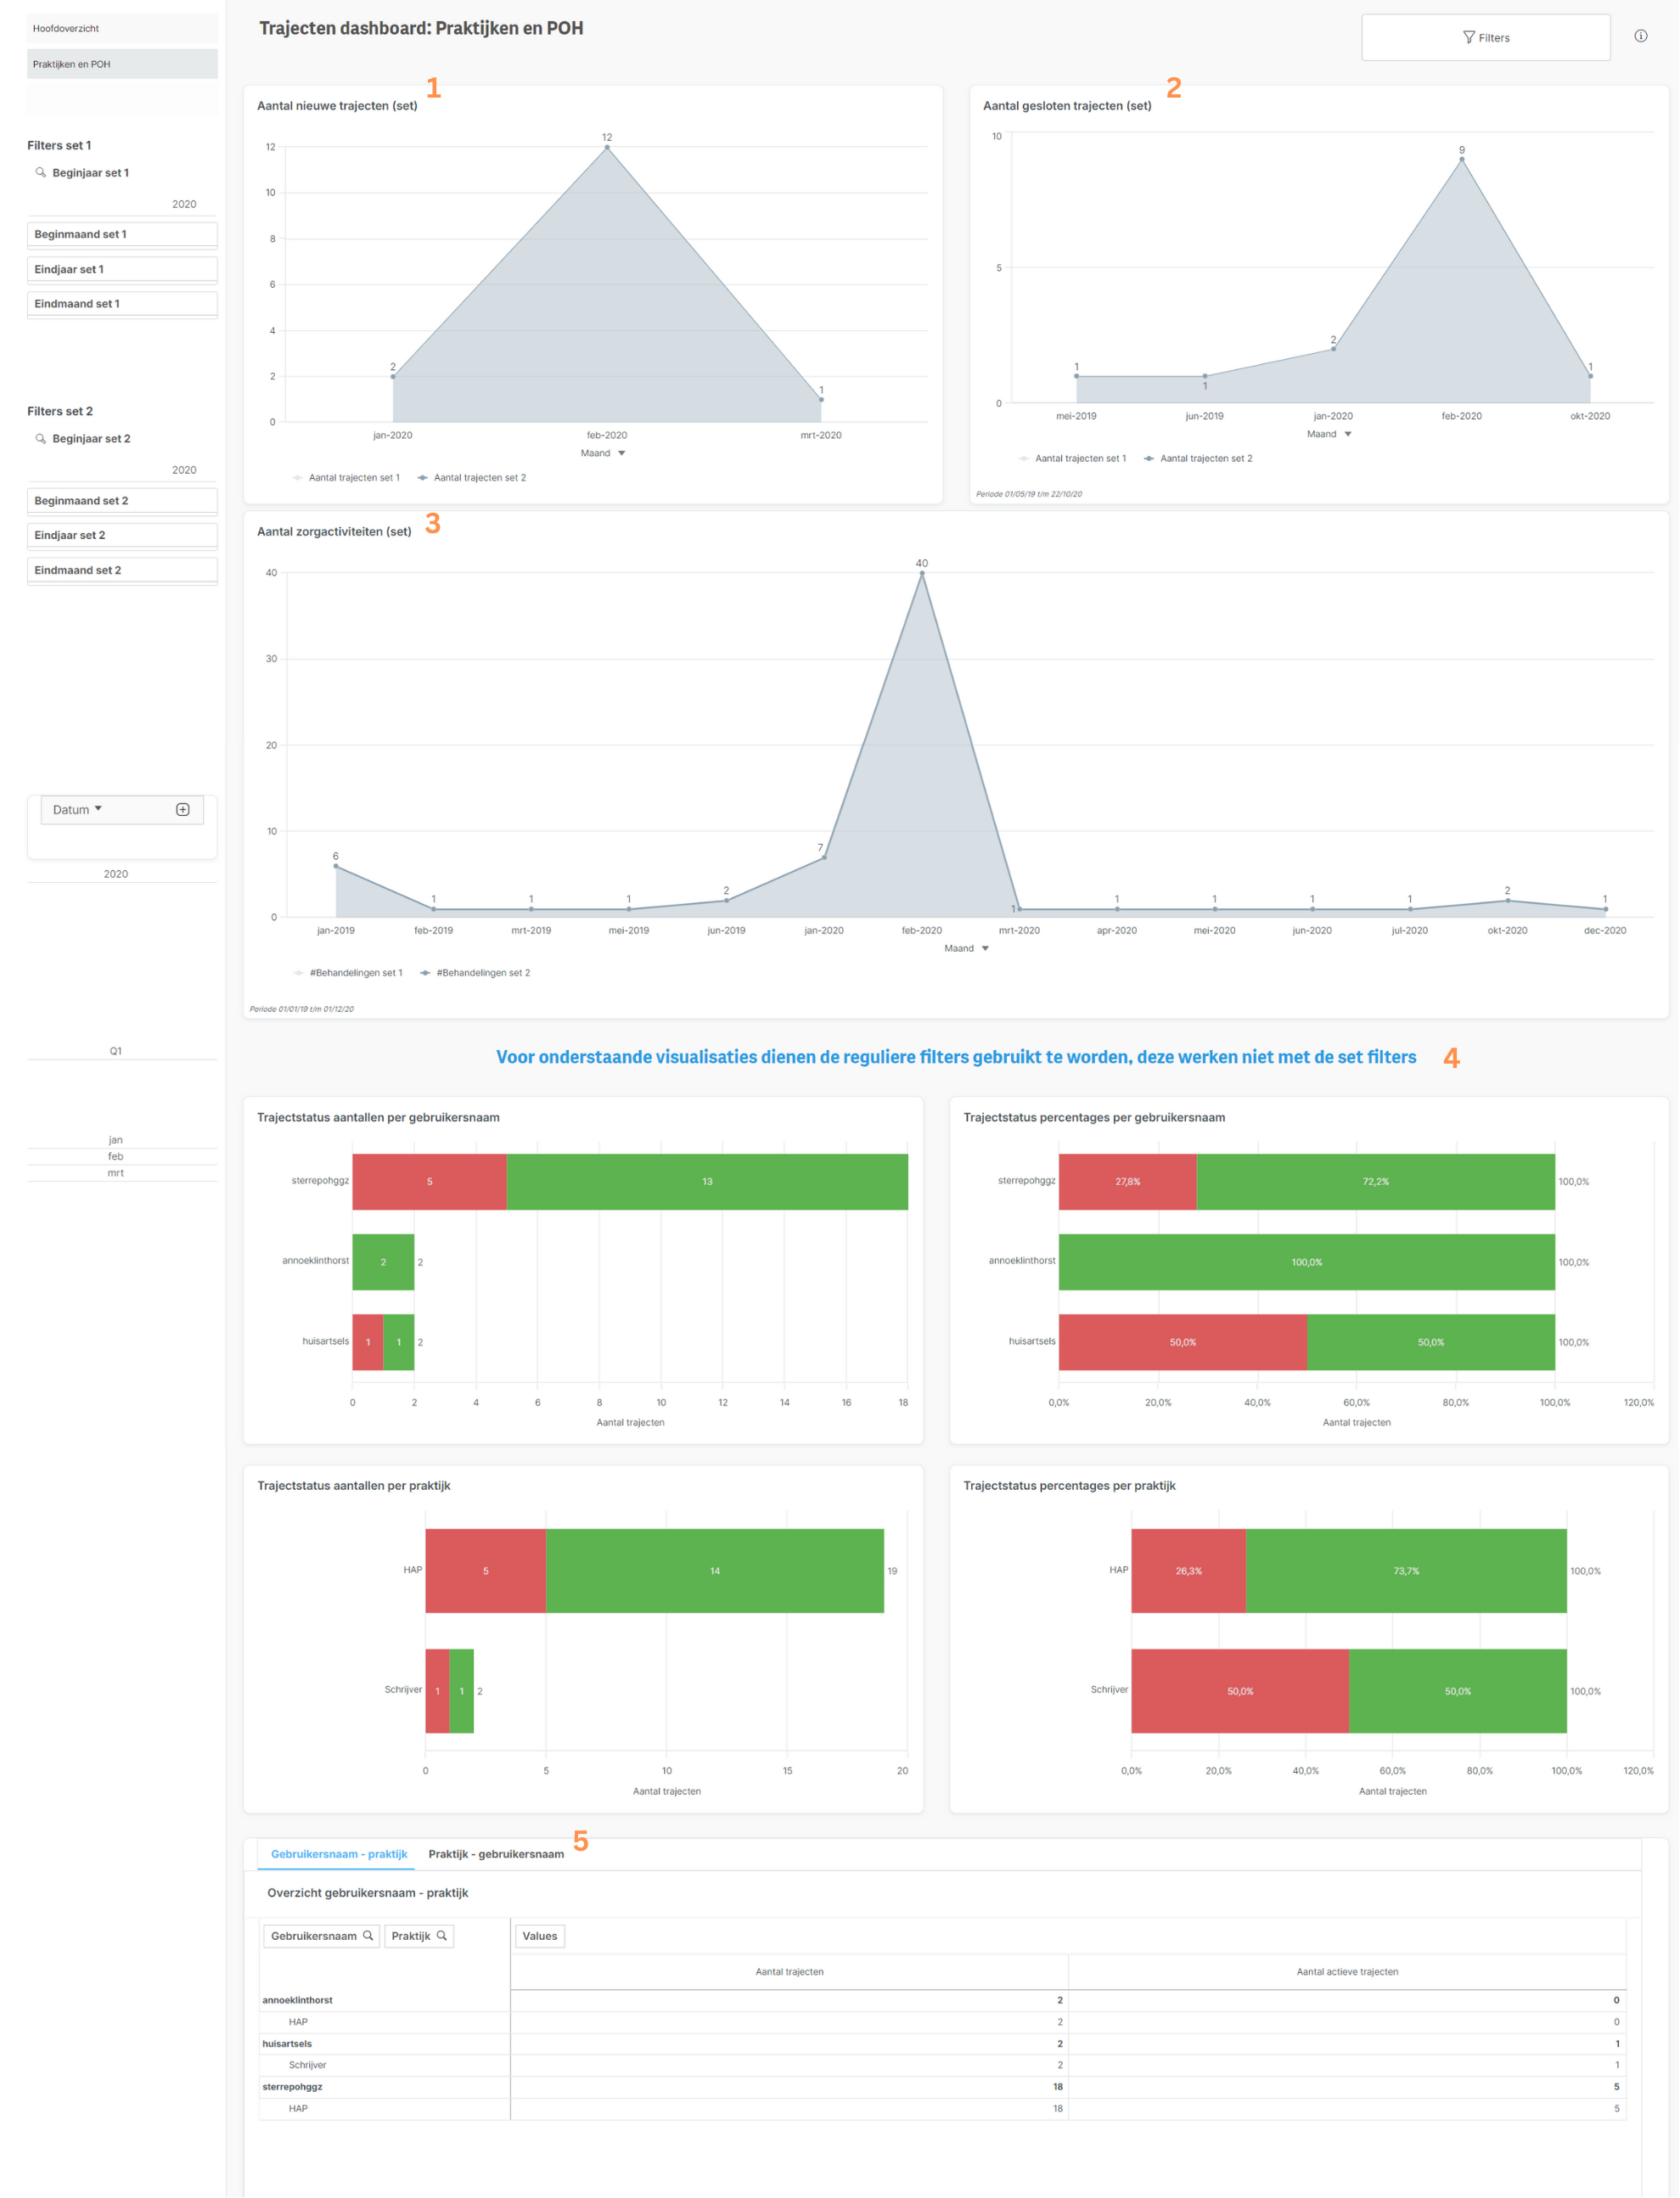Expand the Datum dropdown
This screenshot has width=1680, height=2198.
tap(78, 810)
